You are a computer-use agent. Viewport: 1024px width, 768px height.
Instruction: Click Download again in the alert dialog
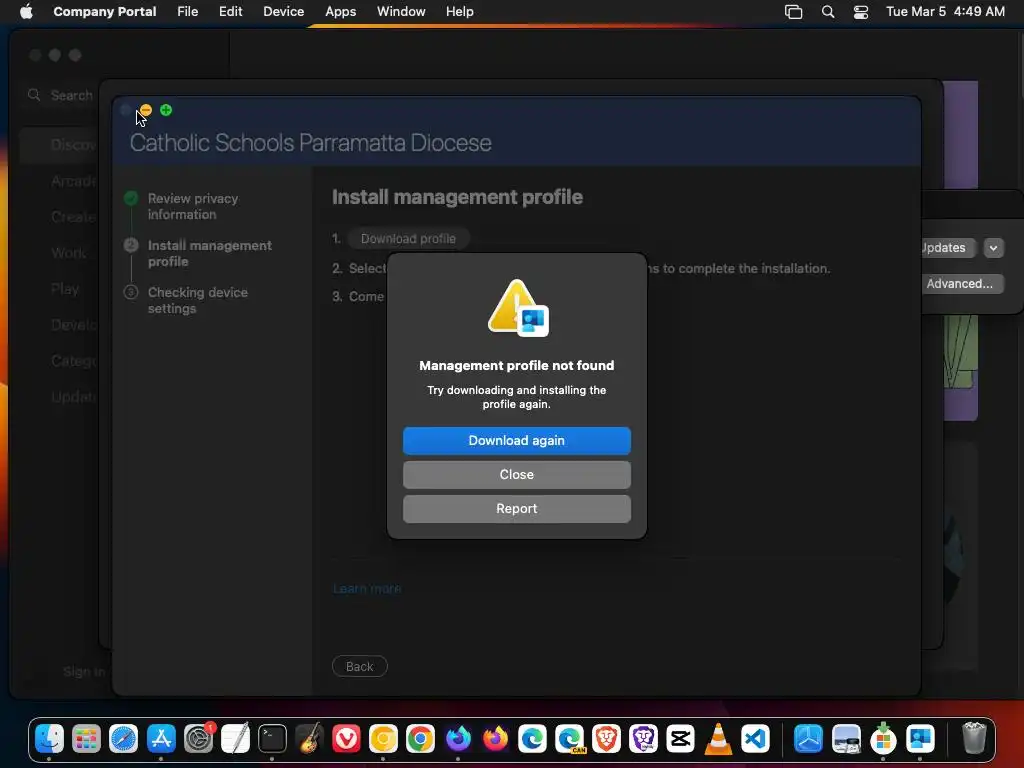[517, 441]
